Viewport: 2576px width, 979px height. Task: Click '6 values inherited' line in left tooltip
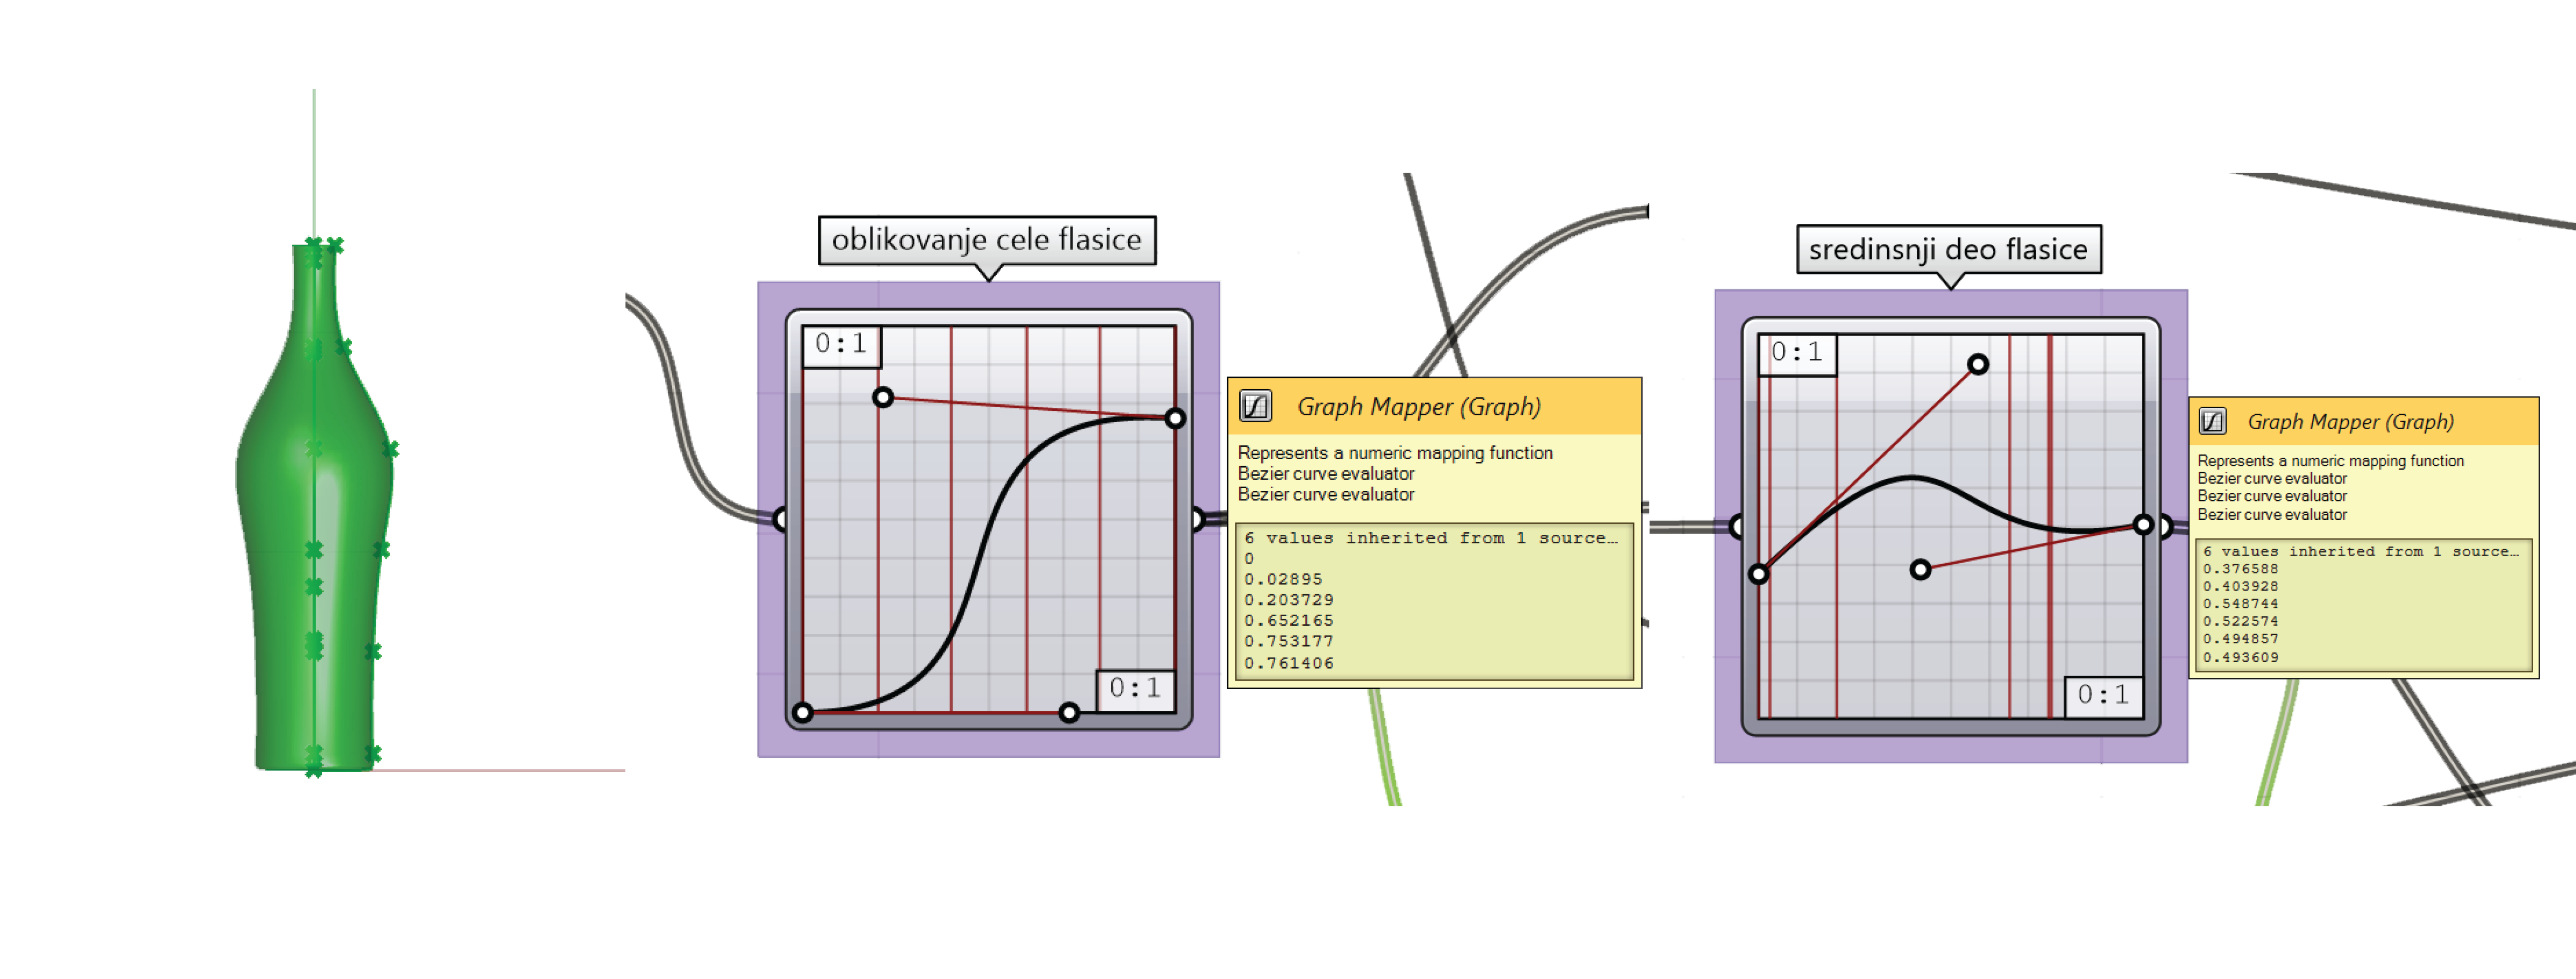pyautogui.click(x=1431, y=538)
